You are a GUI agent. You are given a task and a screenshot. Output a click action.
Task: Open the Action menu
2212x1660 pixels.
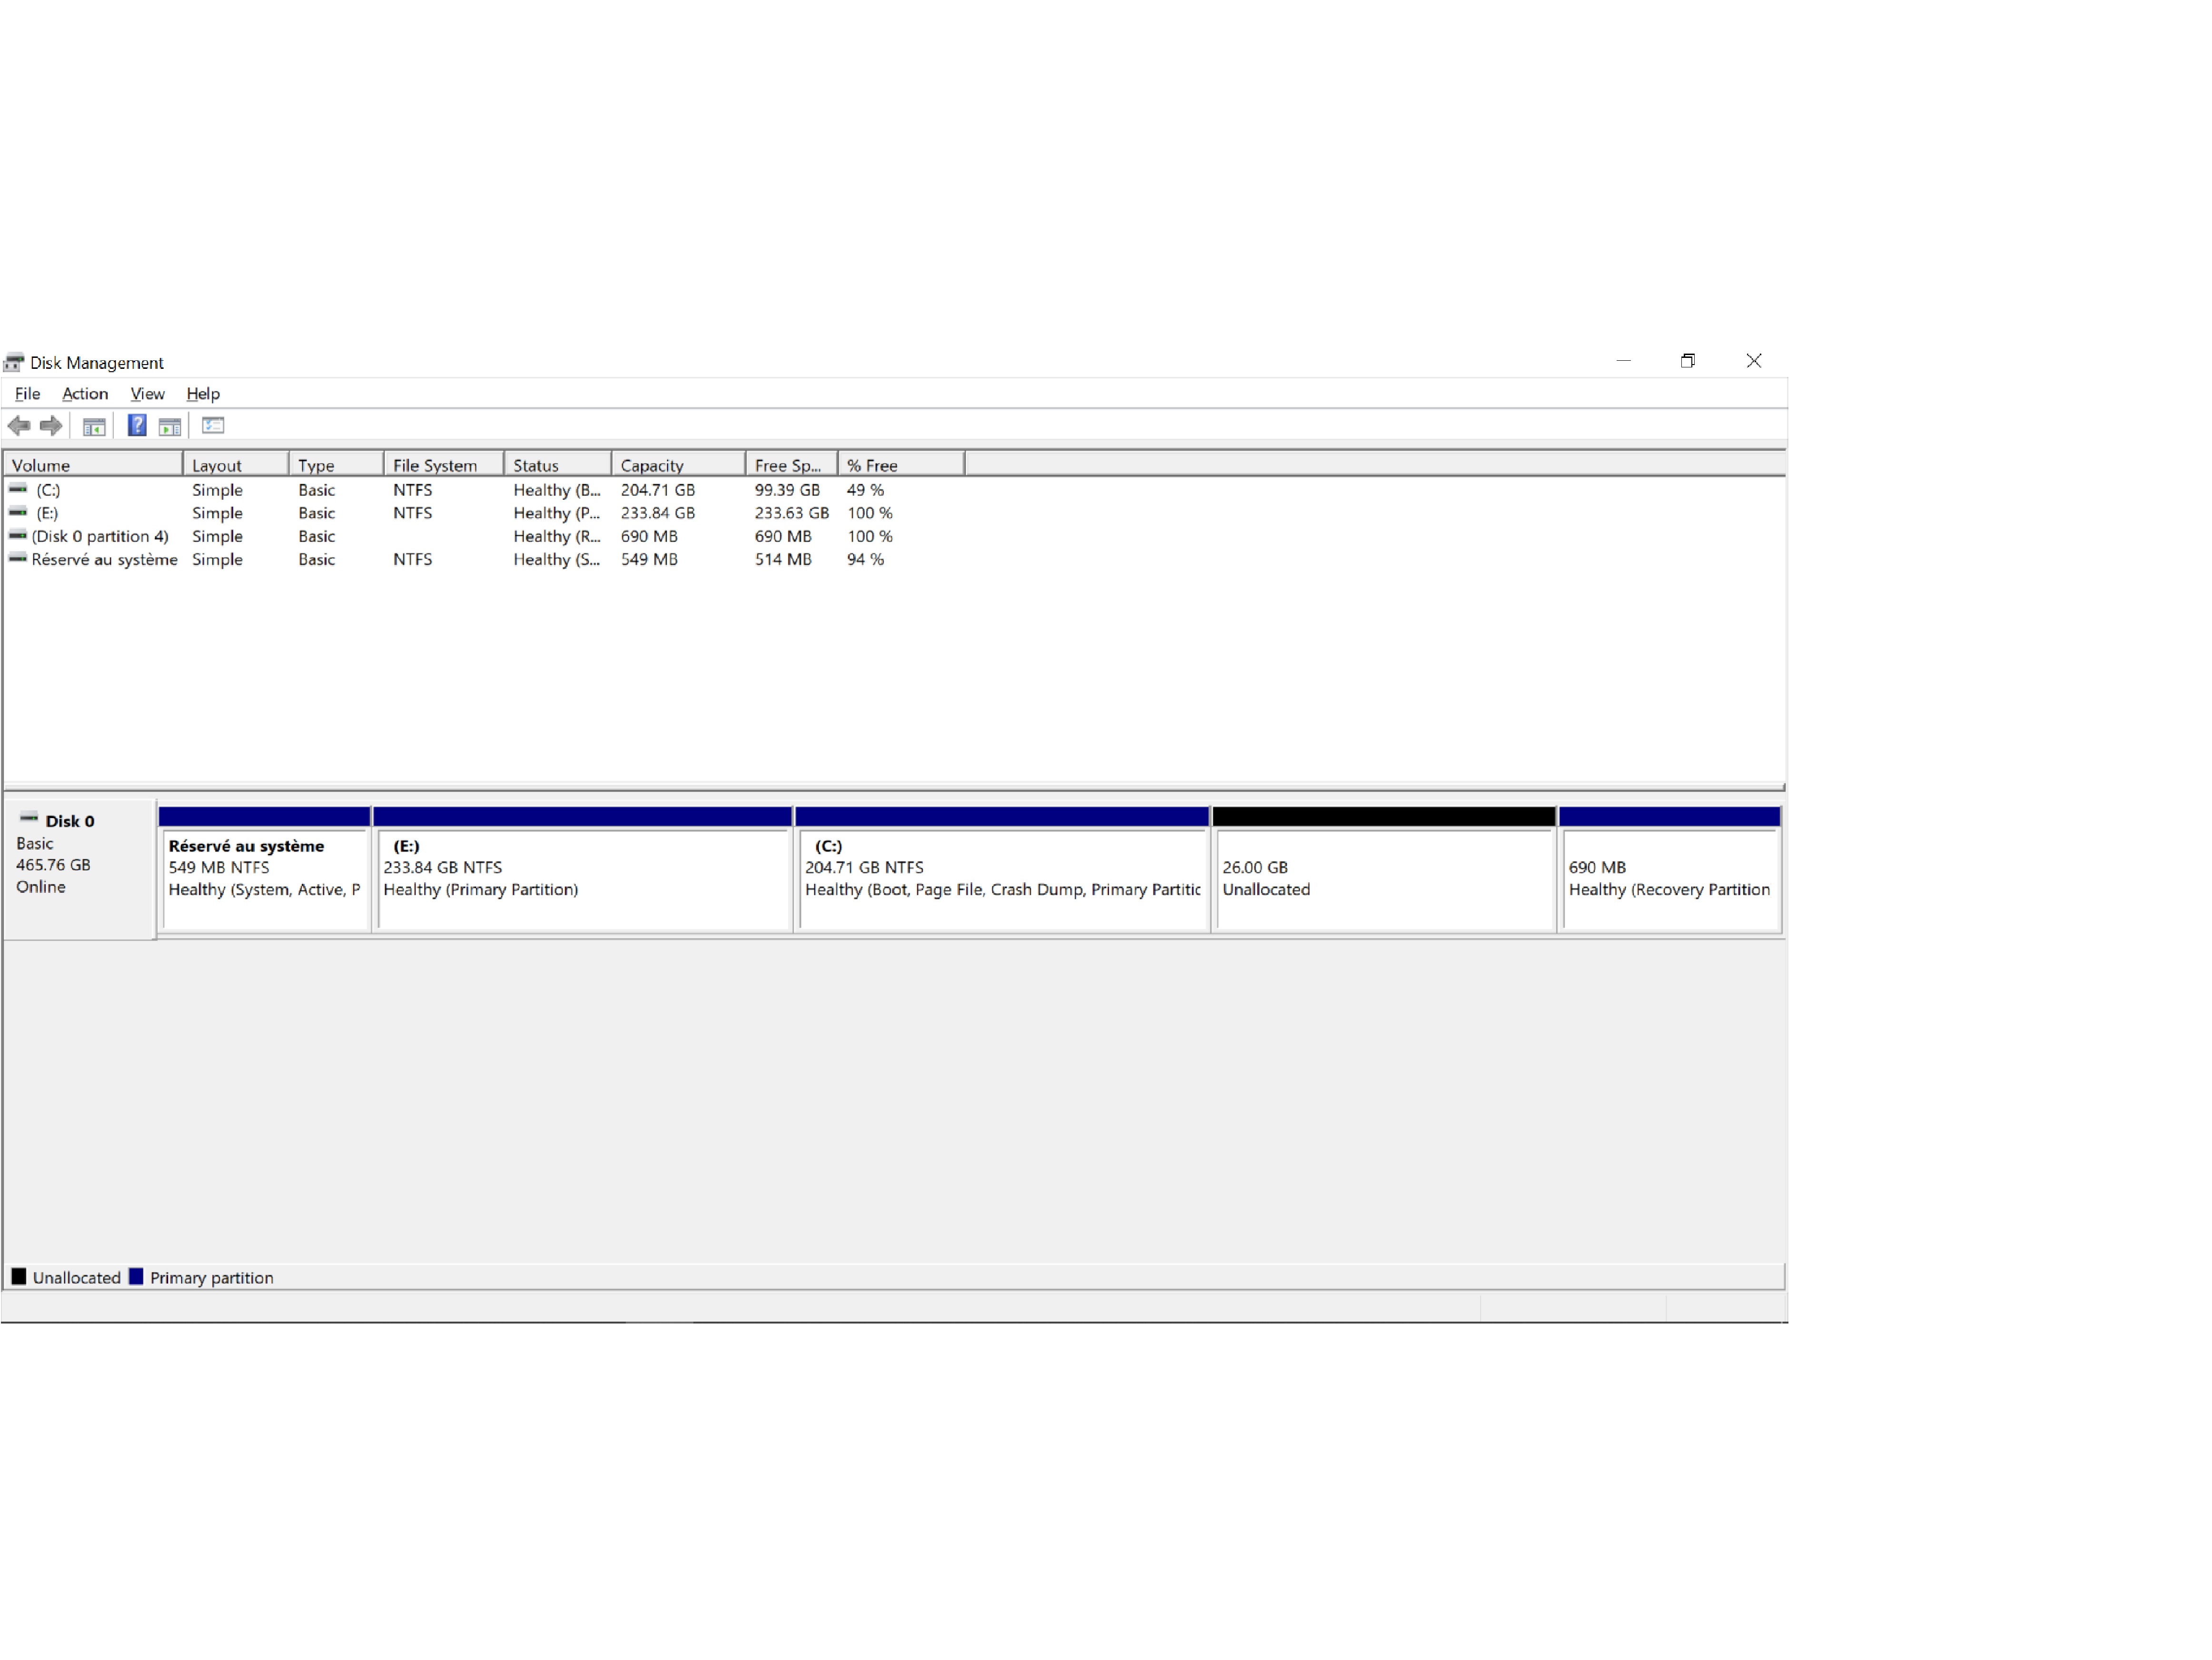(x=85, y=394)
